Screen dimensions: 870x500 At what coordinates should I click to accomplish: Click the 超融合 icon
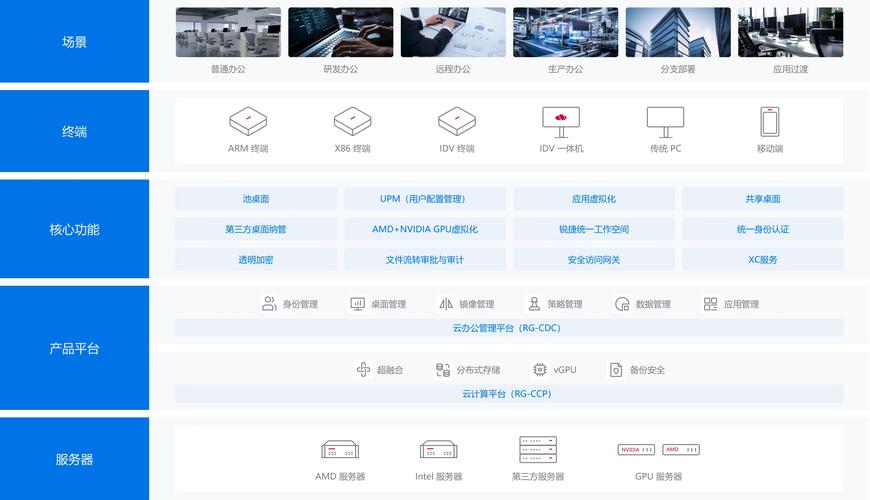tap(363, 370)
